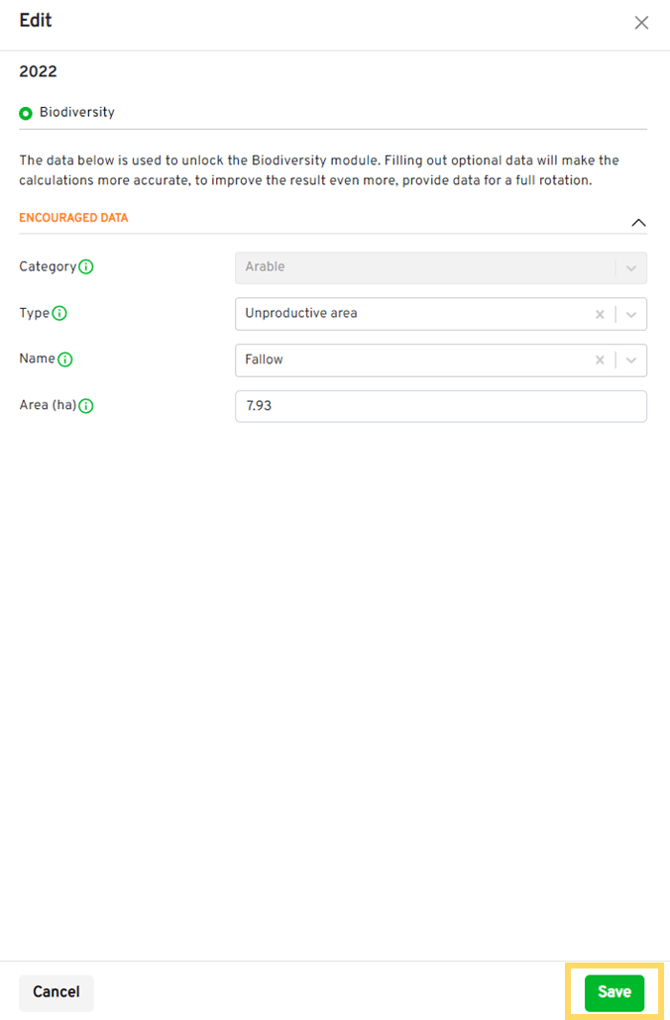Clear the Unproductive area type selection
The width and height of the screenshot is (670, 1020).
tap(600, 314)
